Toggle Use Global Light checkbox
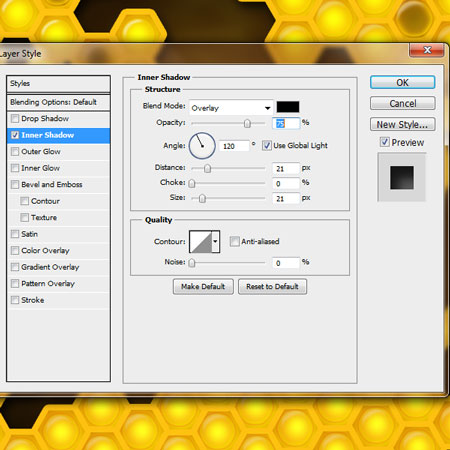 (266, 146)
